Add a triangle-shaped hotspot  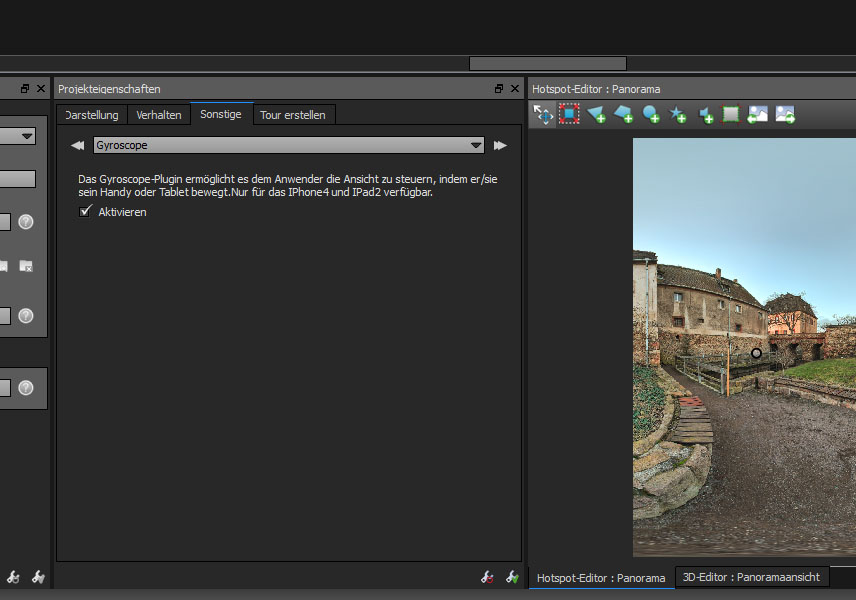tap(597, 114)
